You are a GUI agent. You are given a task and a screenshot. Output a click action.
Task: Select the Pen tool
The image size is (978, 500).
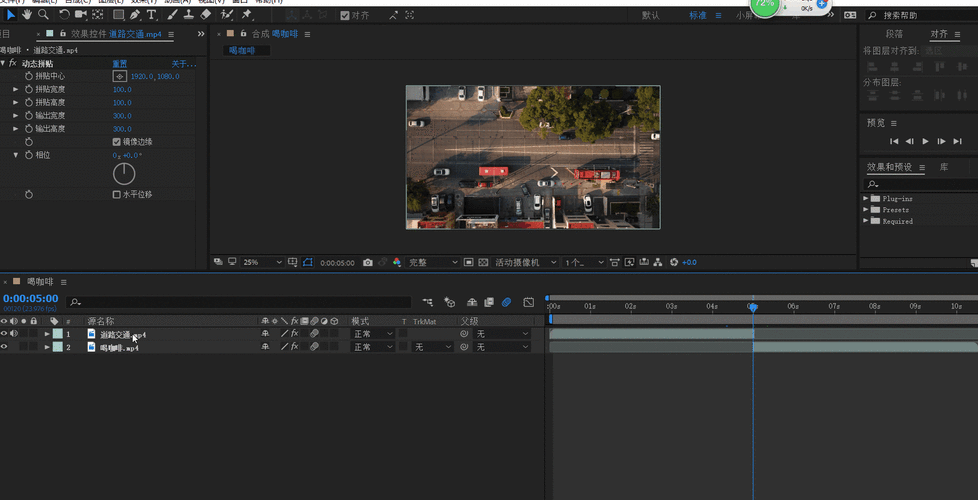pos(135,14)
